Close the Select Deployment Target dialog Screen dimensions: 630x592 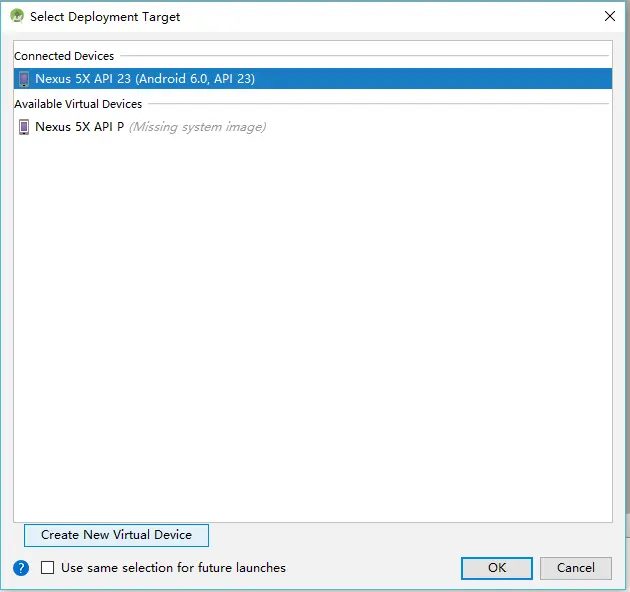(610, 16)
